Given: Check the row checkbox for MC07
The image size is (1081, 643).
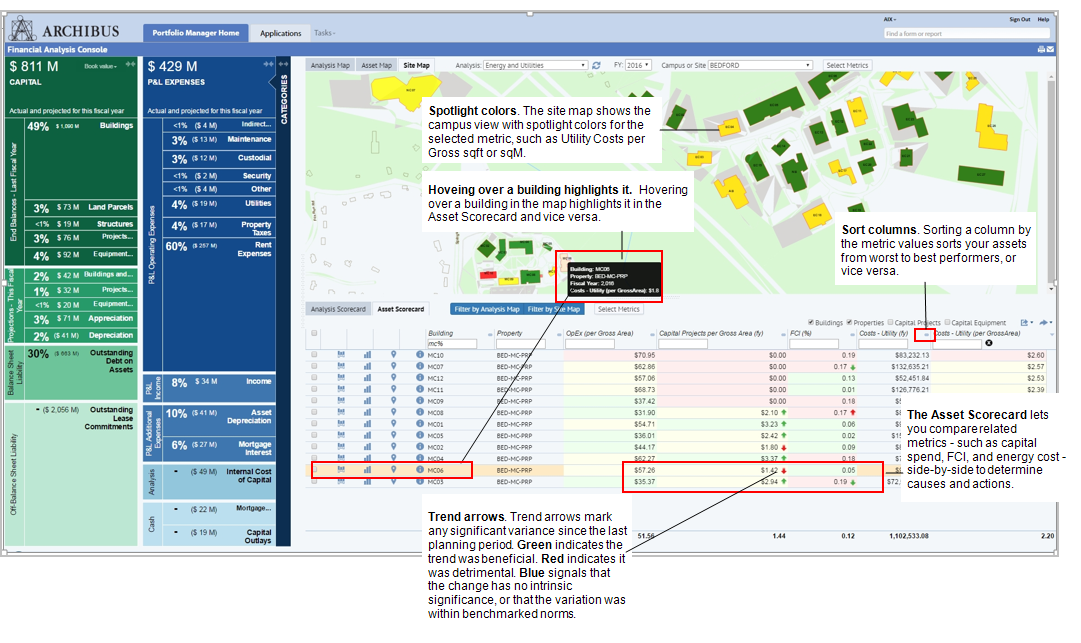Looking at the screenshot, I should [x=314, y=366].
